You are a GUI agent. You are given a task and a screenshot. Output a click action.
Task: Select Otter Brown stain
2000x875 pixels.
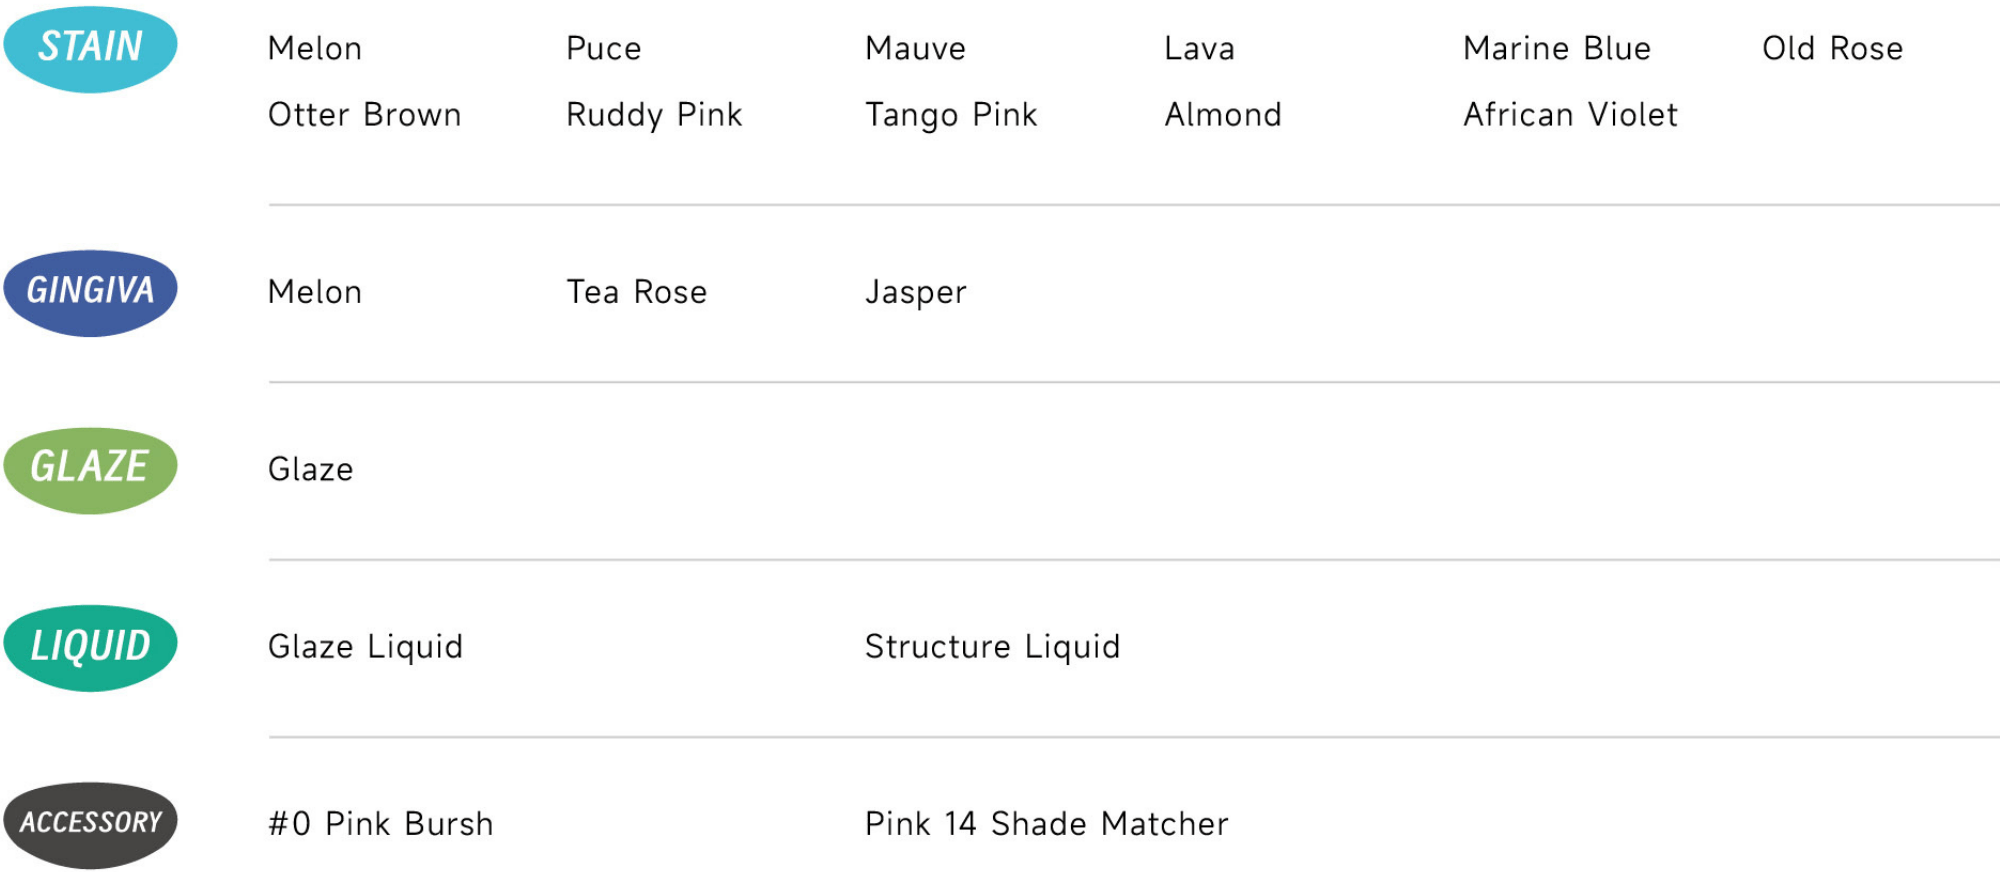[x=365, y=115]
